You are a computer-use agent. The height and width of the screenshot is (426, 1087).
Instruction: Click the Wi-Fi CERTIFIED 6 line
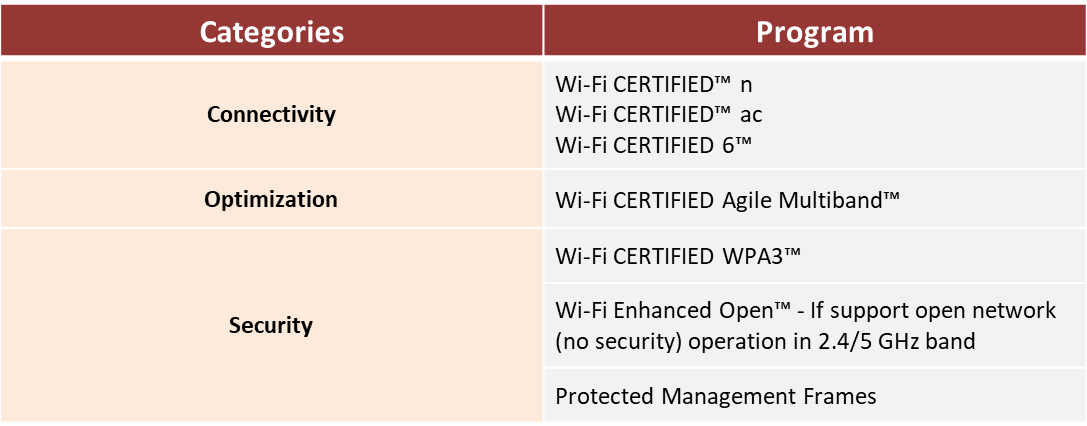click(654, 144)
